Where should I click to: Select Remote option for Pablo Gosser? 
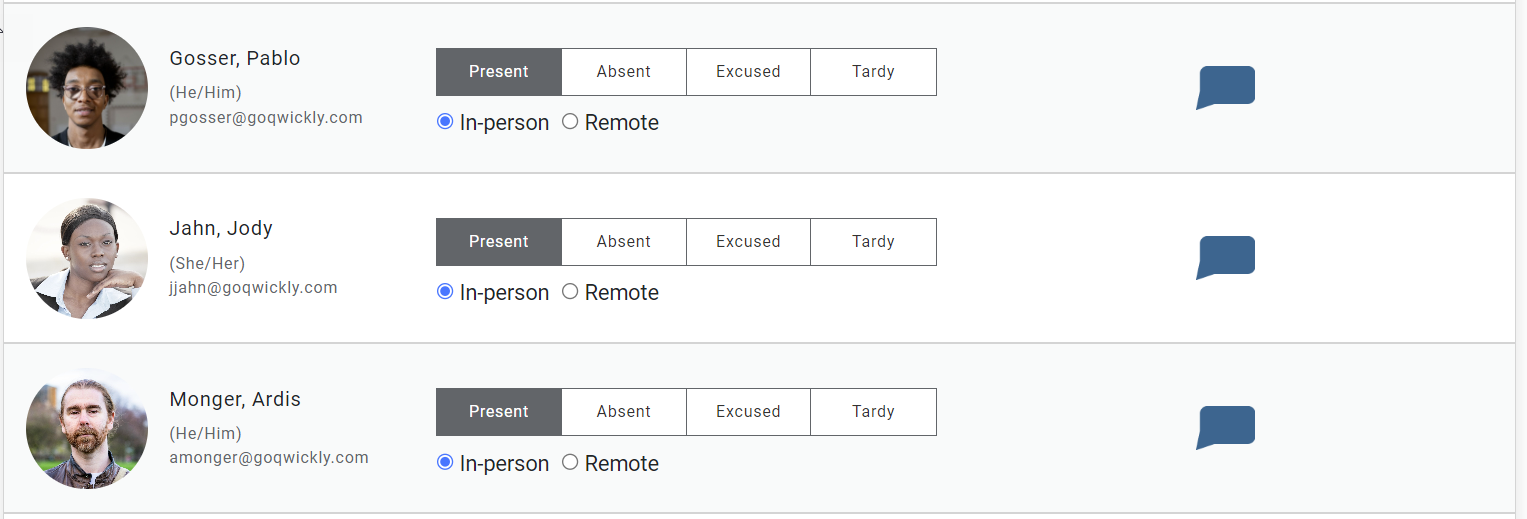[571, 122]
